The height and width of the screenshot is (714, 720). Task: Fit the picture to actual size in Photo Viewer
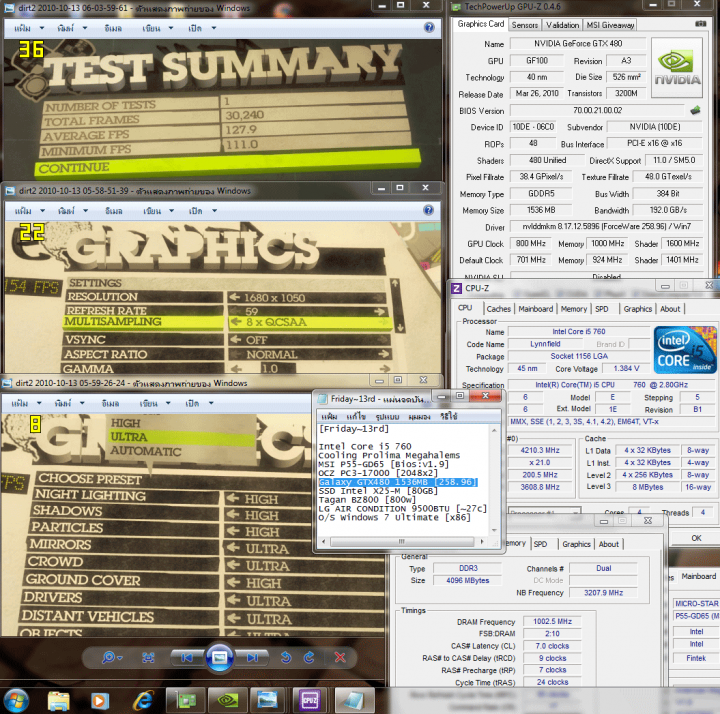(x=148, y=658)
